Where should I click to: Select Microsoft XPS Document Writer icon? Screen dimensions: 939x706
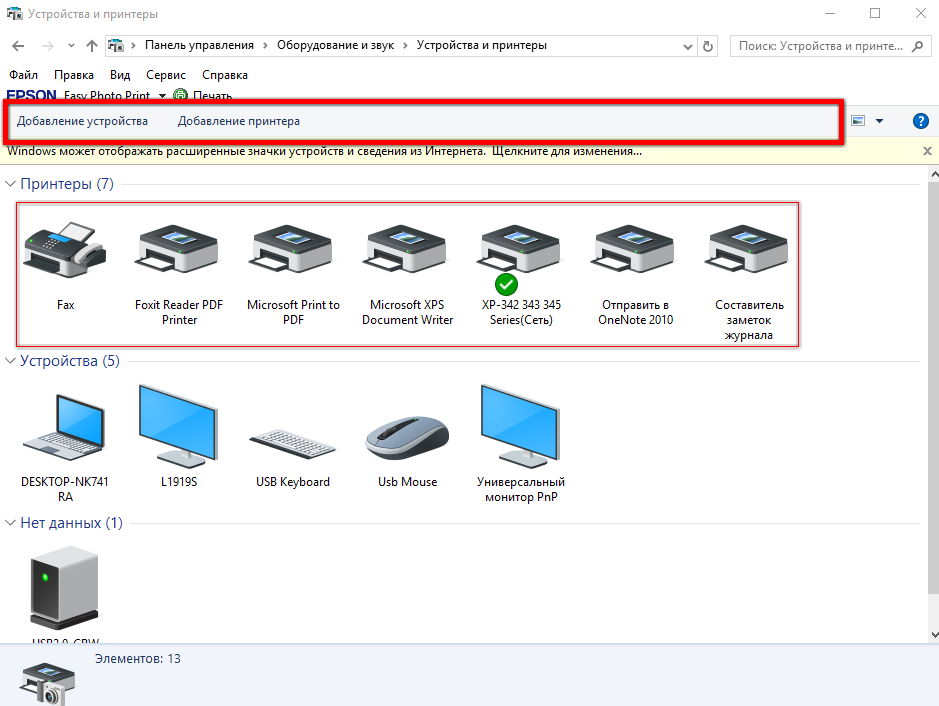407,249
